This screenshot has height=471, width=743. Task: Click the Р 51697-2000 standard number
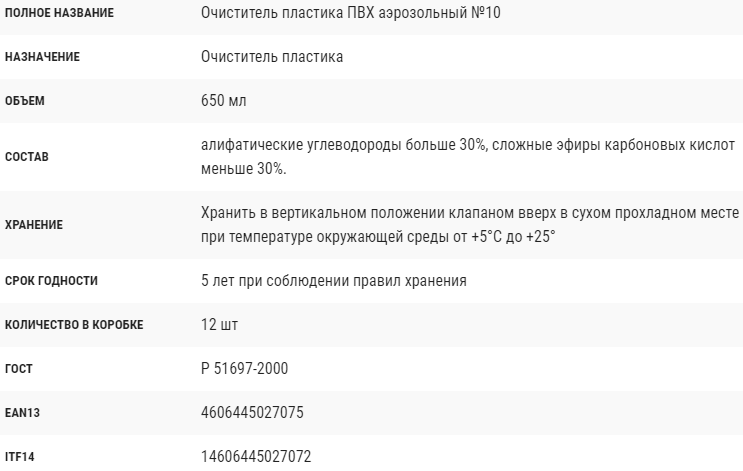244,369
